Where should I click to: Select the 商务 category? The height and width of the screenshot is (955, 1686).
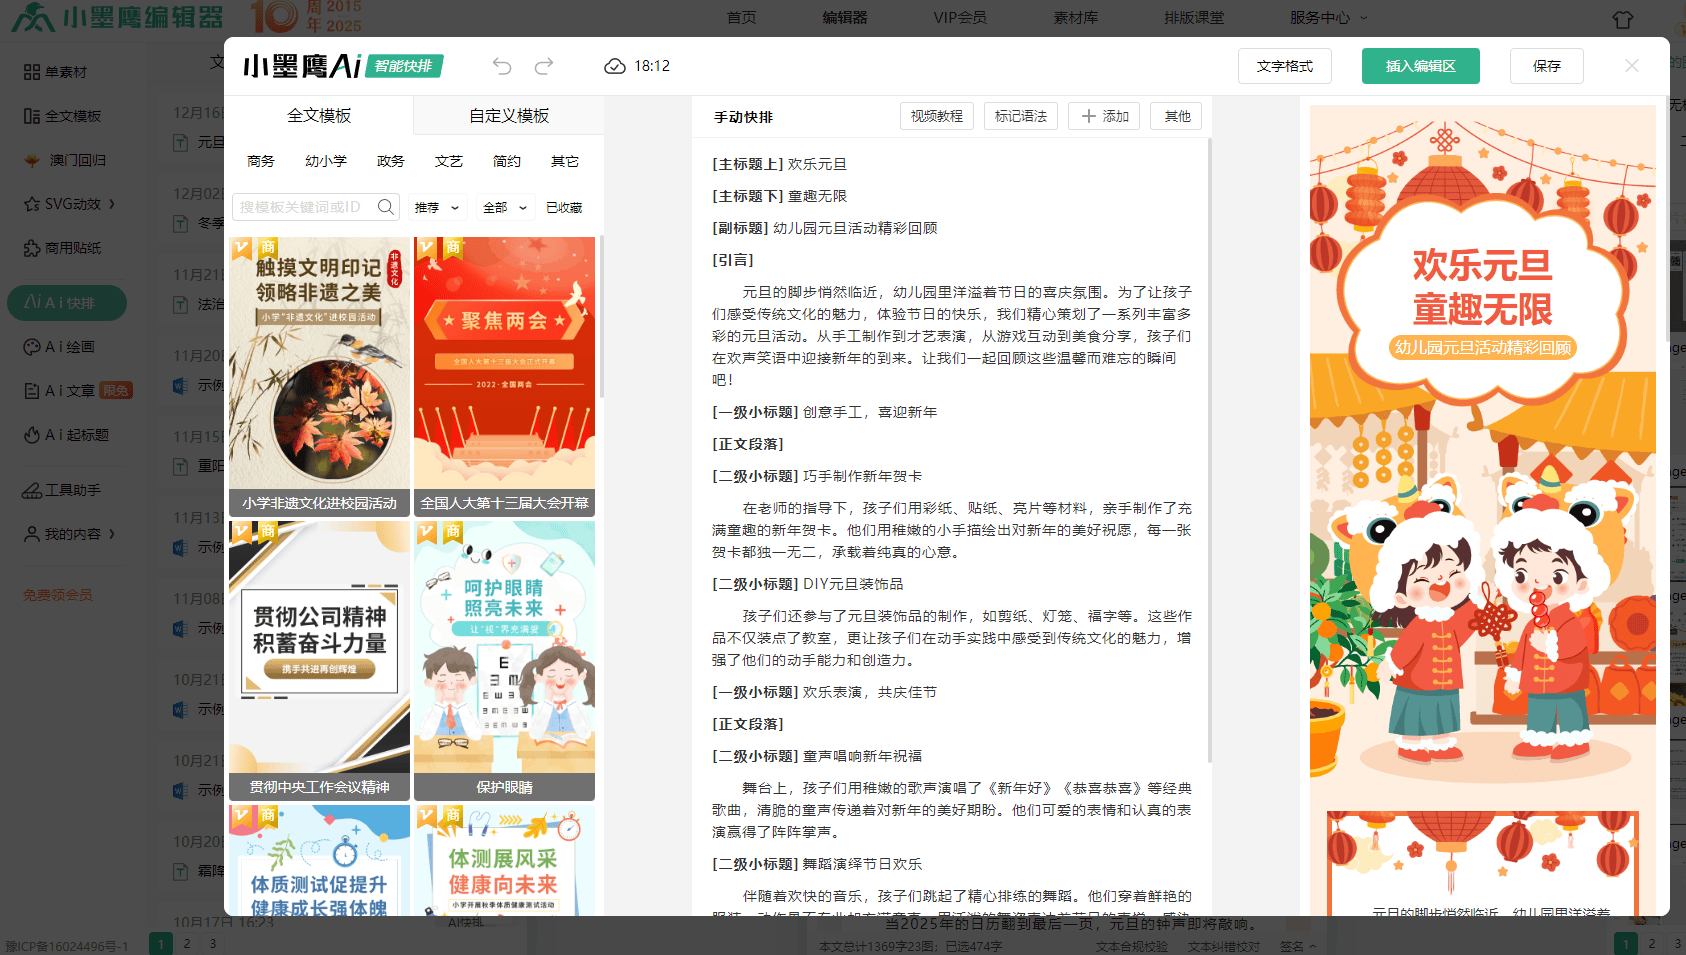click(261, 161)
